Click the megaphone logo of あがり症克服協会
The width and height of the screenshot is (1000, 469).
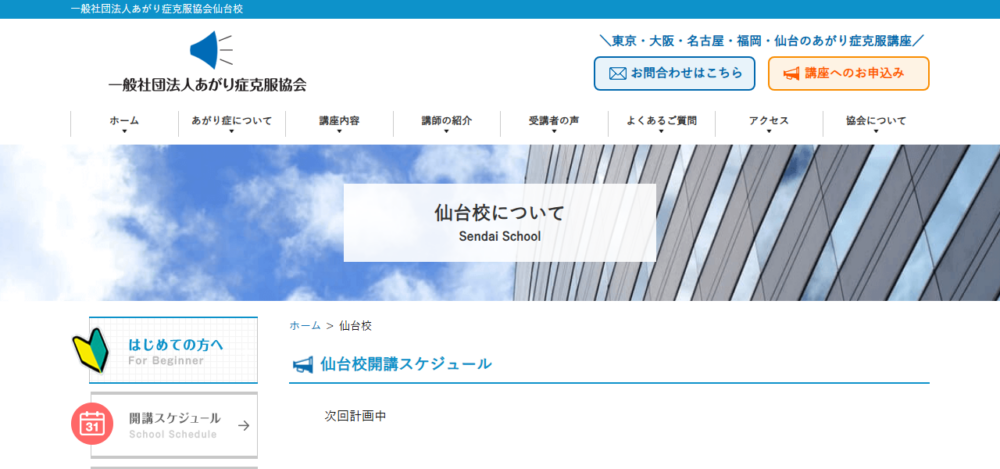(211, 50)
